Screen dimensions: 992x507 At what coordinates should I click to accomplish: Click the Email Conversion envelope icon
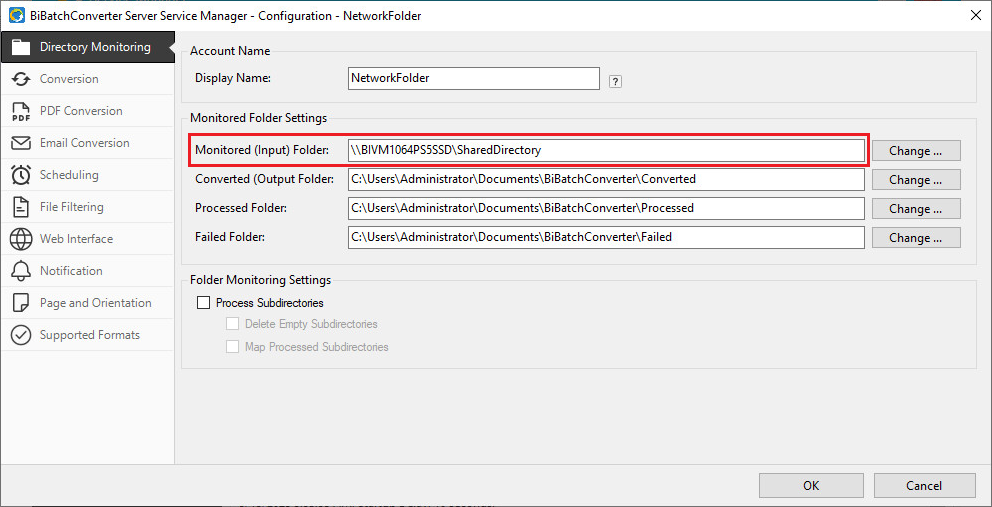21,143
